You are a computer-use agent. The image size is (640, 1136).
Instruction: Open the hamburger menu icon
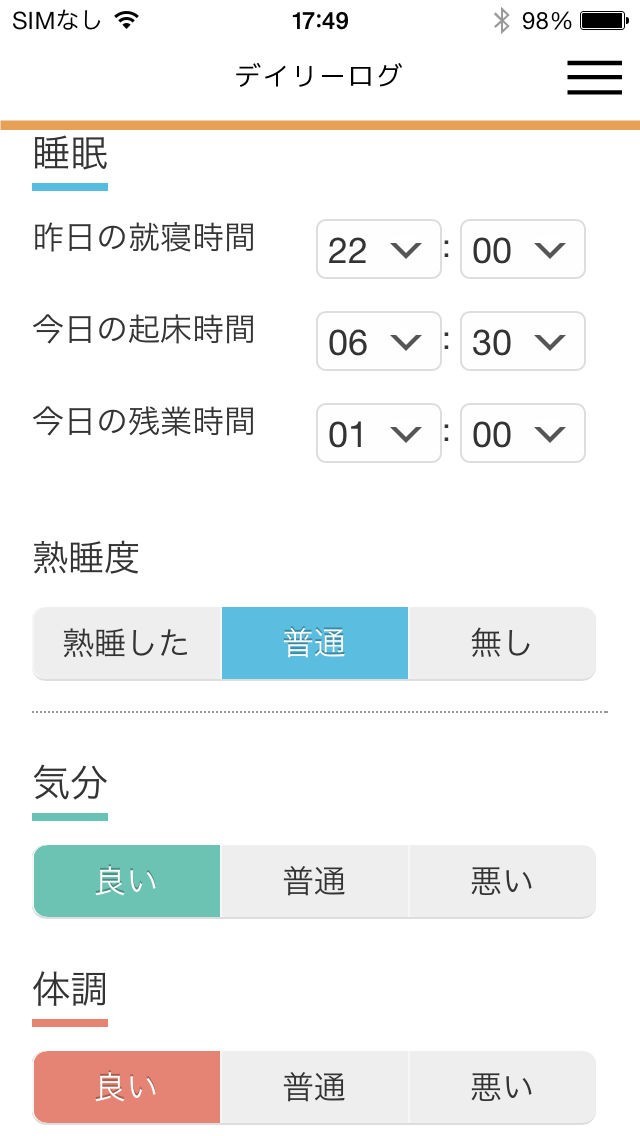[x=594, y=77]
